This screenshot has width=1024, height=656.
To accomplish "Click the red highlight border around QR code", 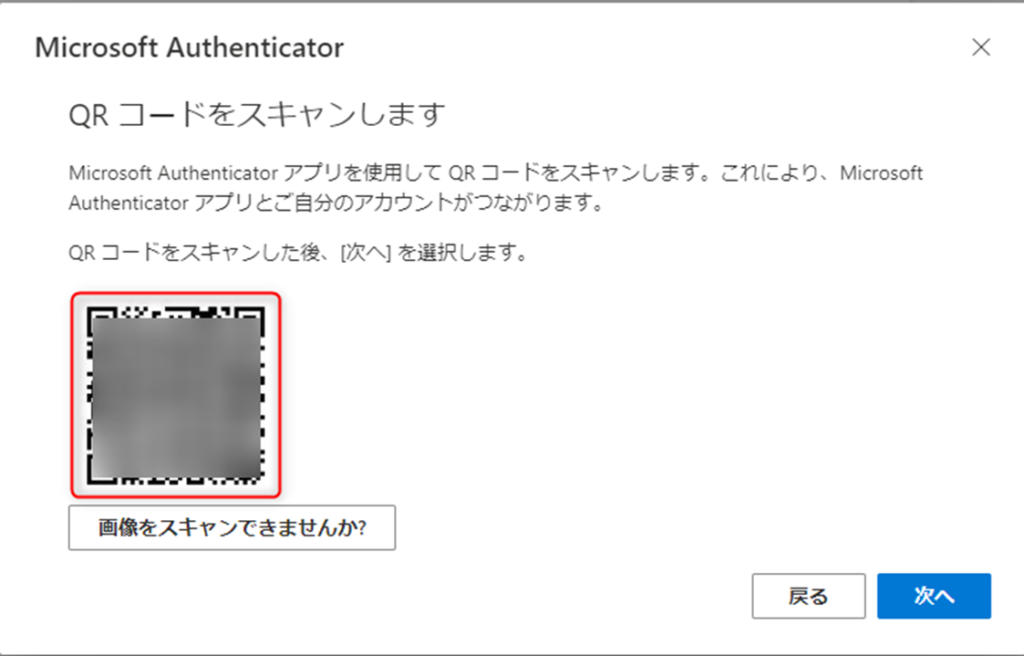I will pos(176,293).
